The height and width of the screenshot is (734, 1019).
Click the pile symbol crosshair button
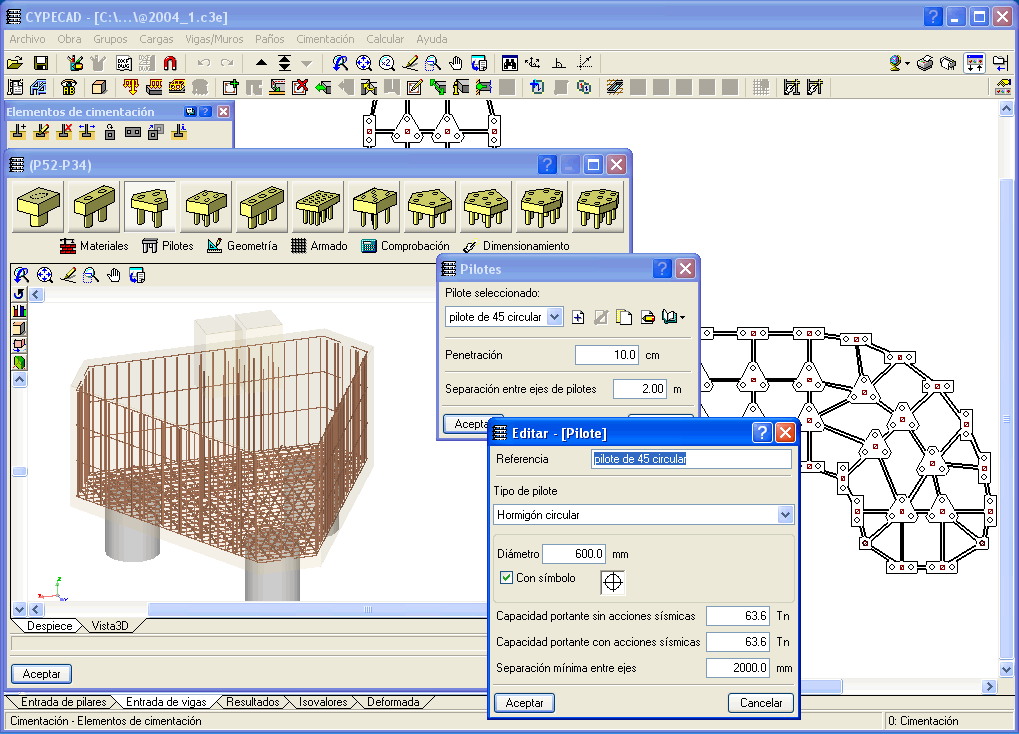pyautogui.click(x=613, y=582)
